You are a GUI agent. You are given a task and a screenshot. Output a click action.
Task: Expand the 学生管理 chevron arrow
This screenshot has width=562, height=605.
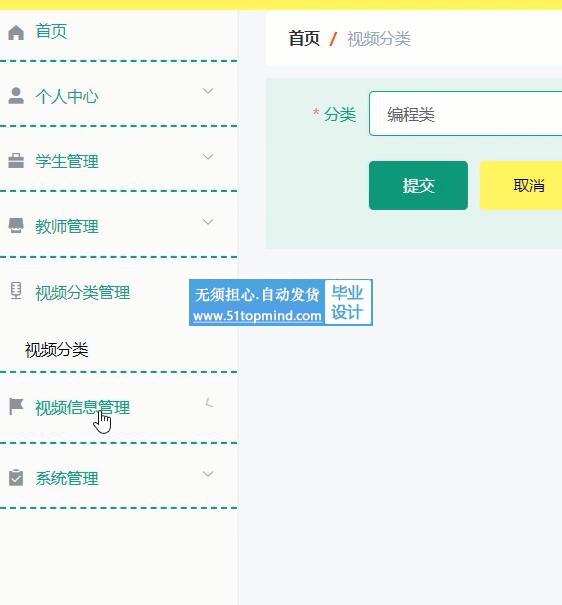[208, 157]
